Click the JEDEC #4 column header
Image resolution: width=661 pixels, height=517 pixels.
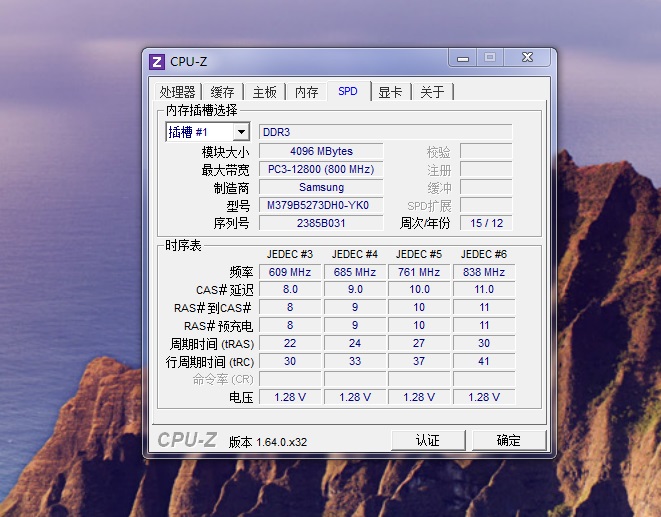(355, 254)
